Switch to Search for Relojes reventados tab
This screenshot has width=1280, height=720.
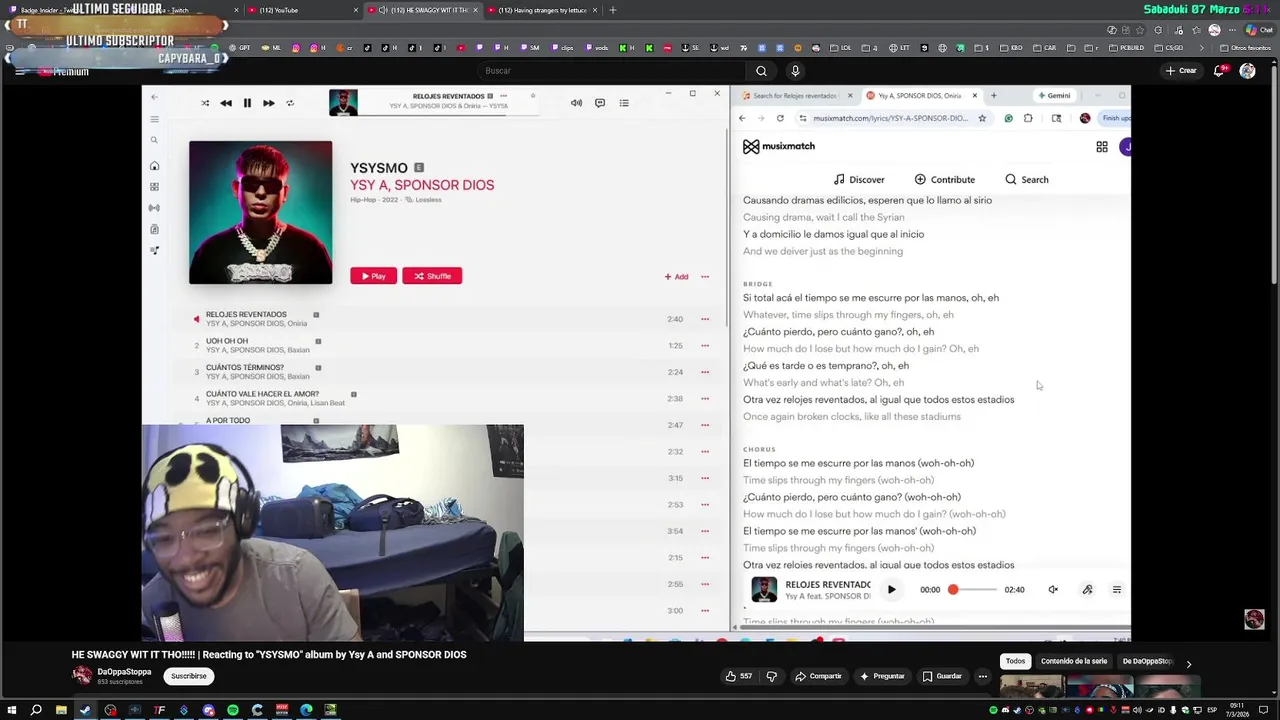click(796, 96)
